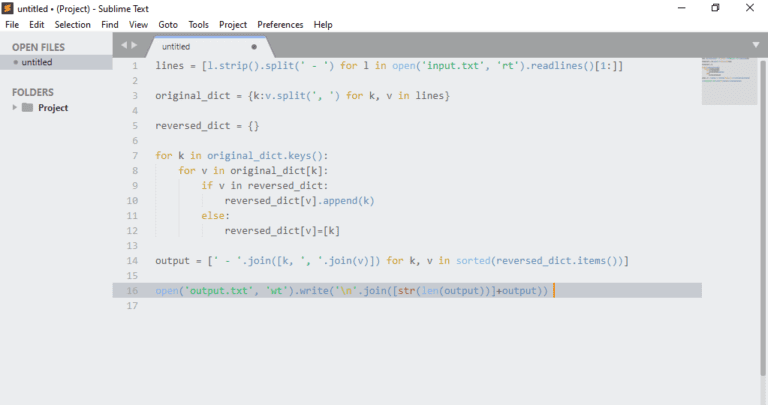The image size is (768, 405).
Task: Click reversed_dict = {} on line 5
Action: 207,126
